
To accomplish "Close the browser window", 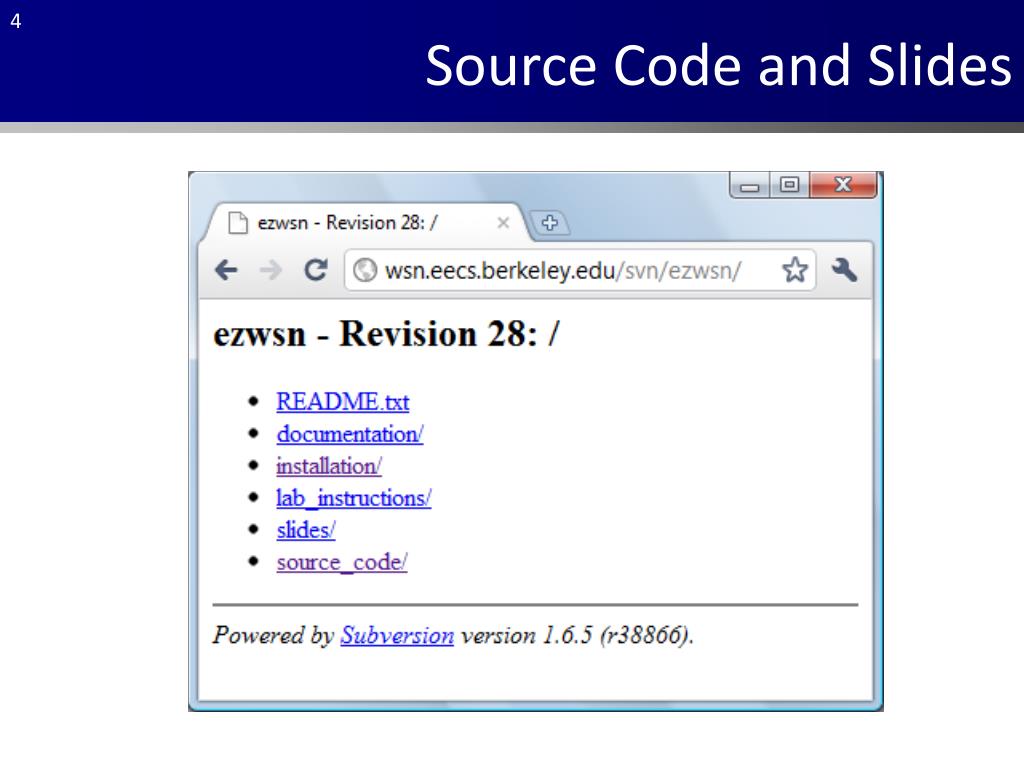I will point(842,185).
